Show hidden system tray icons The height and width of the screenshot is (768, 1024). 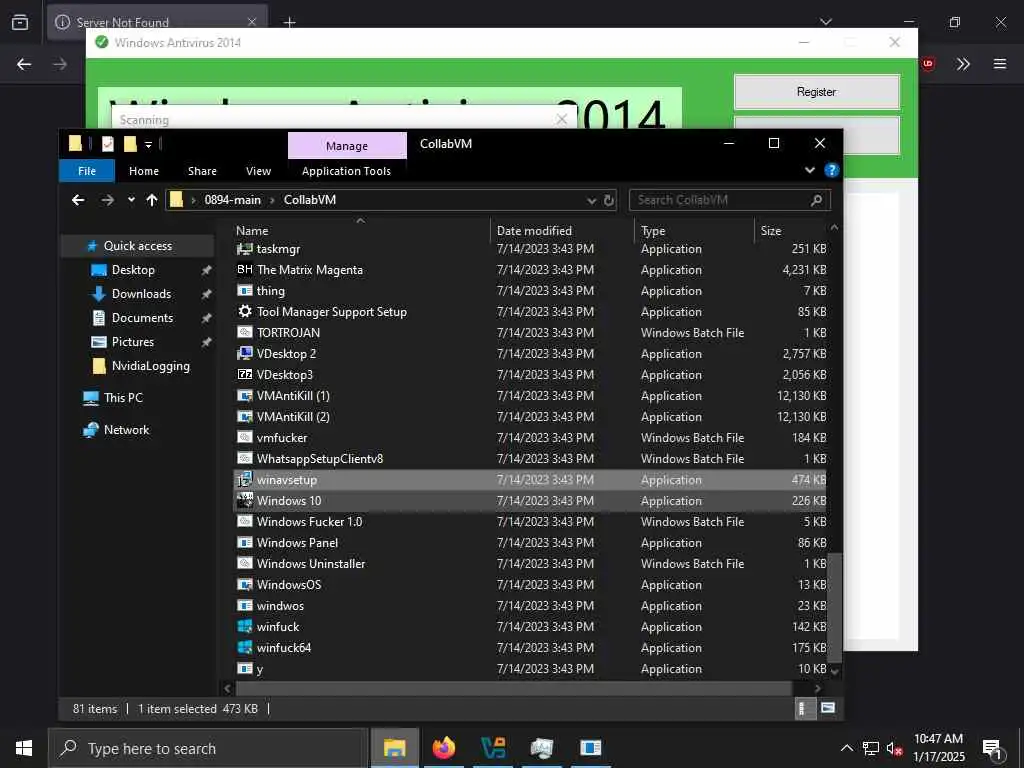(846, 748)
